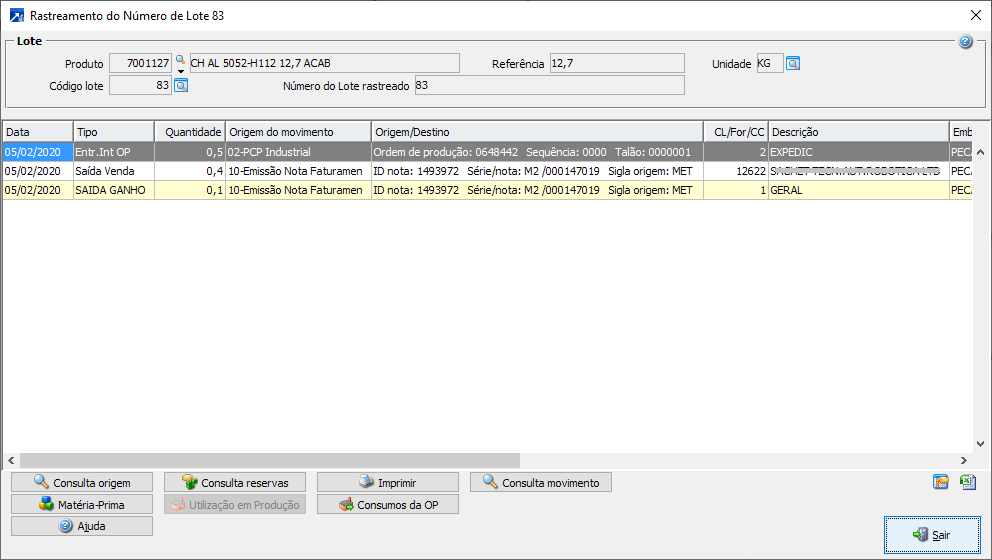Click the Ordem de produção: 0648442 cell
Screen dimensions: 992x560
(x=537, y=152)
